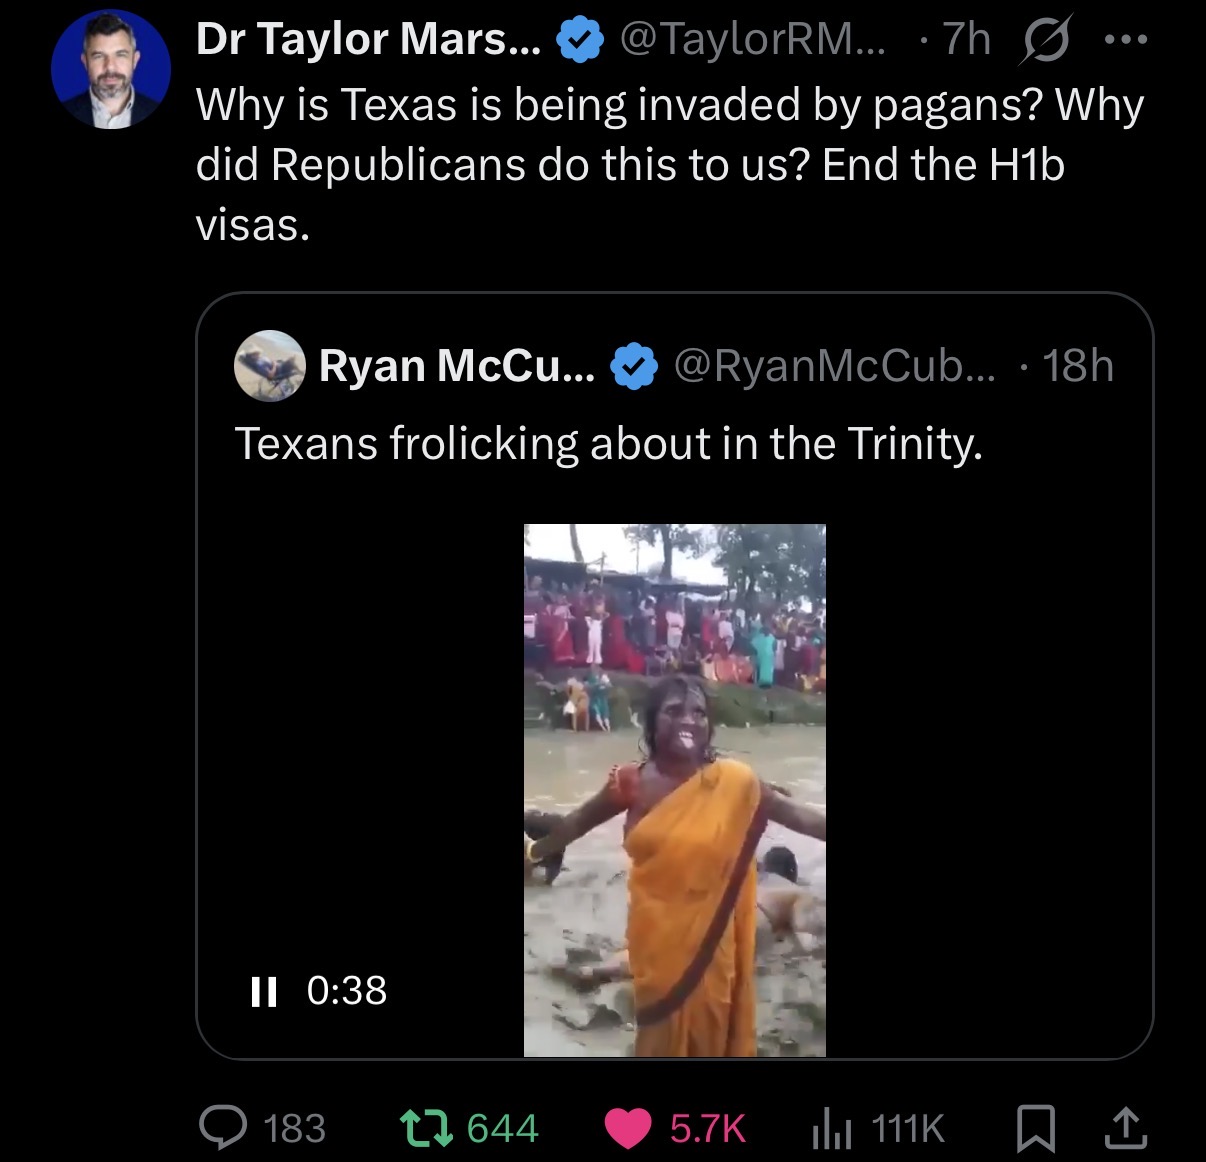Click the Dr Taylor Mars display name
The width and height of the screenshot is (1206, 1162).
(369, 40)
